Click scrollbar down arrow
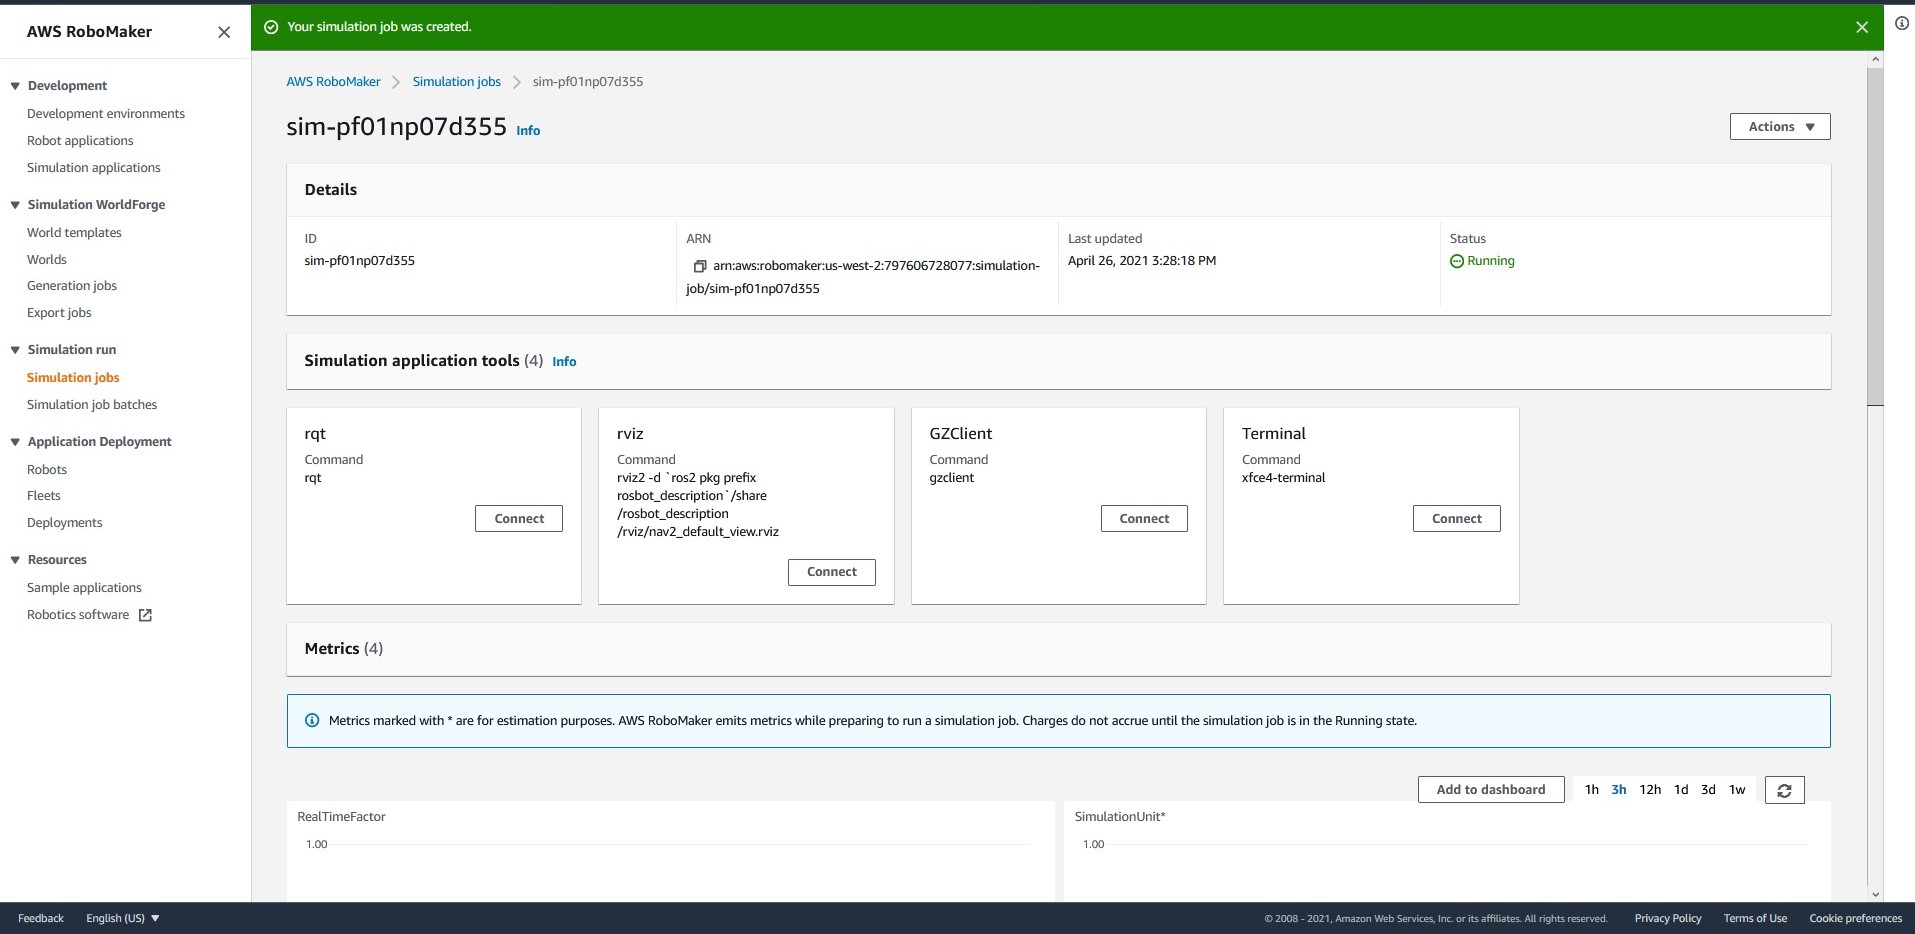 [x=1875, y=894]
